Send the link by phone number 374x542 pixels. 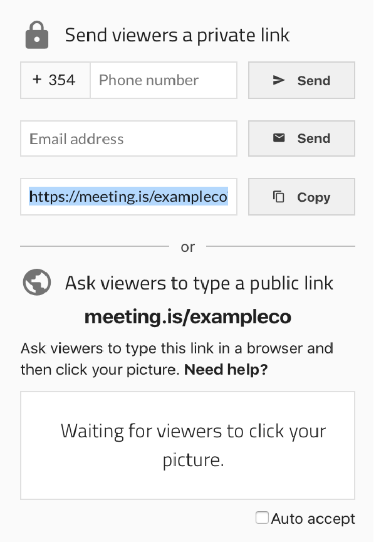[301, 80]
